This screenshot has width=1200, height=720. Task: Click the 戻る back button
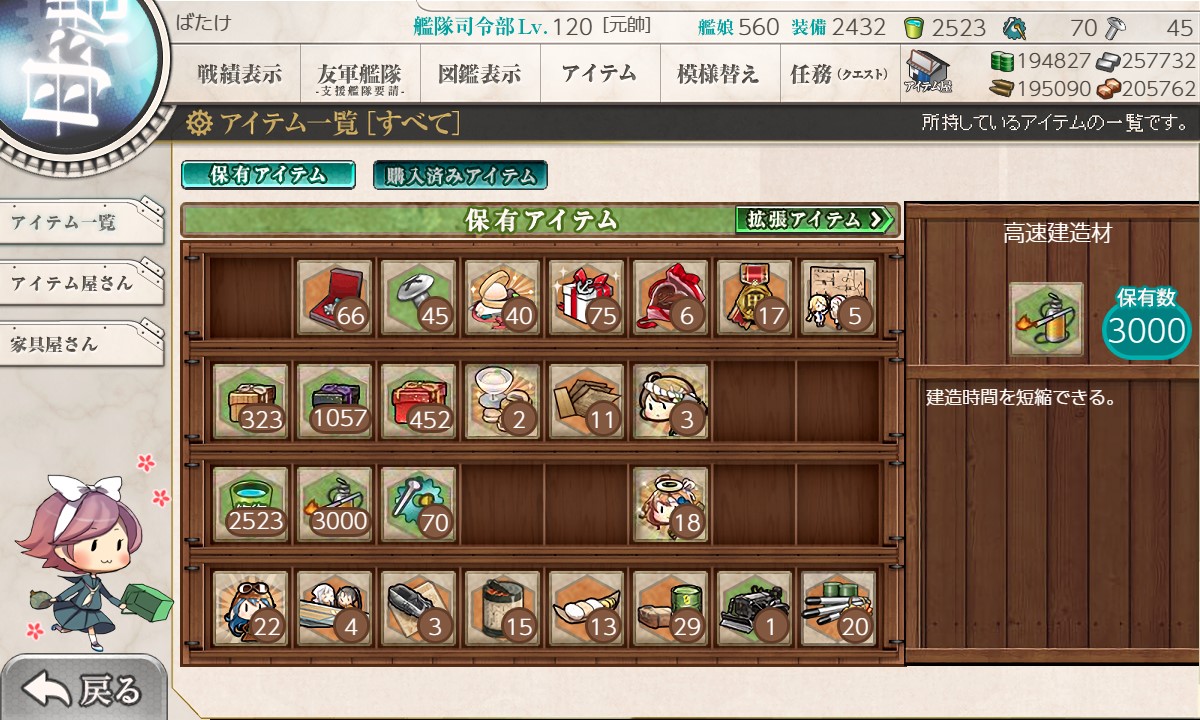point(82,690)
